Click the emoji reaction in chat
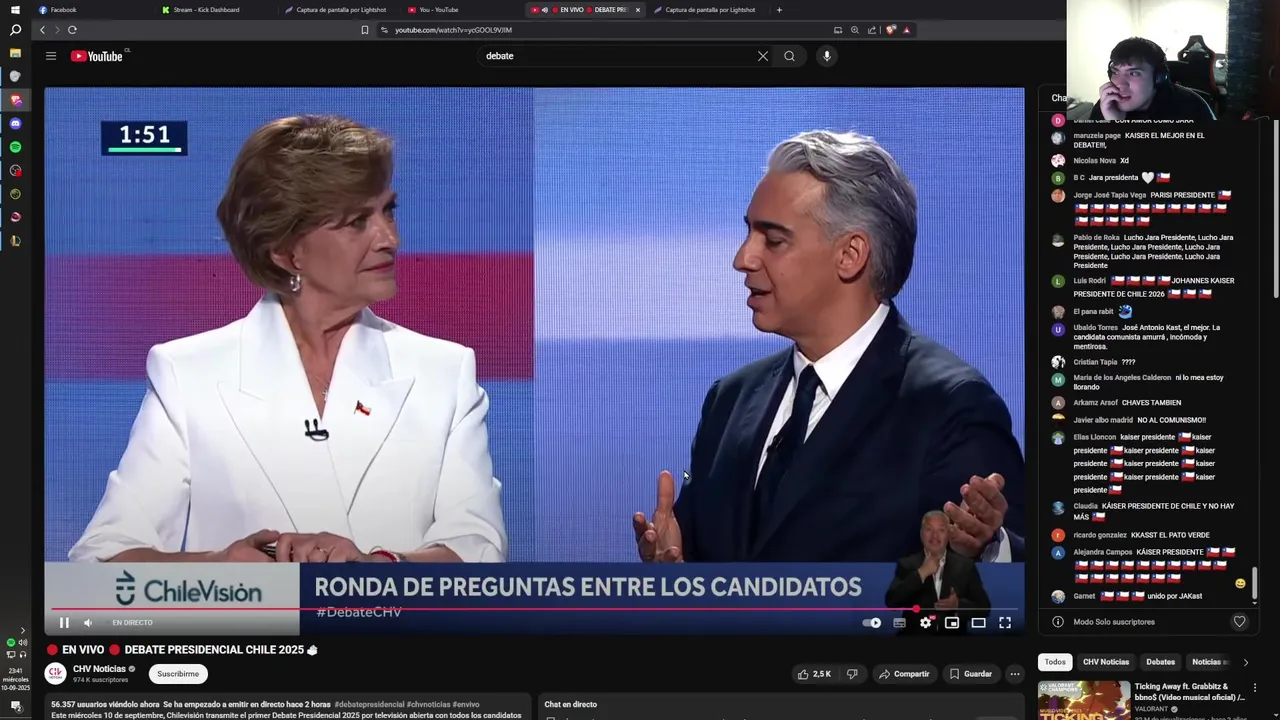The width and height of the screenshot is (1280, 720). [x=1240, y=584]
